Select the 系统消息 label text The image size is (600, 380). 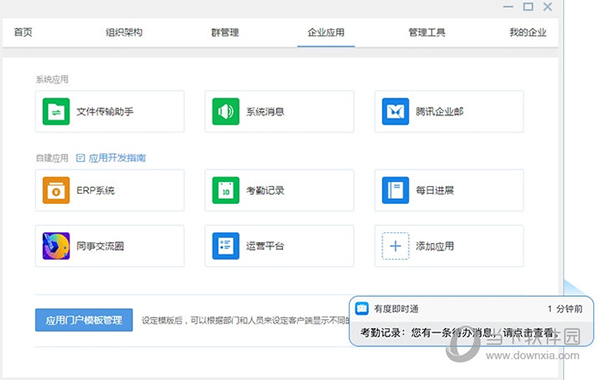coord(265,112)
